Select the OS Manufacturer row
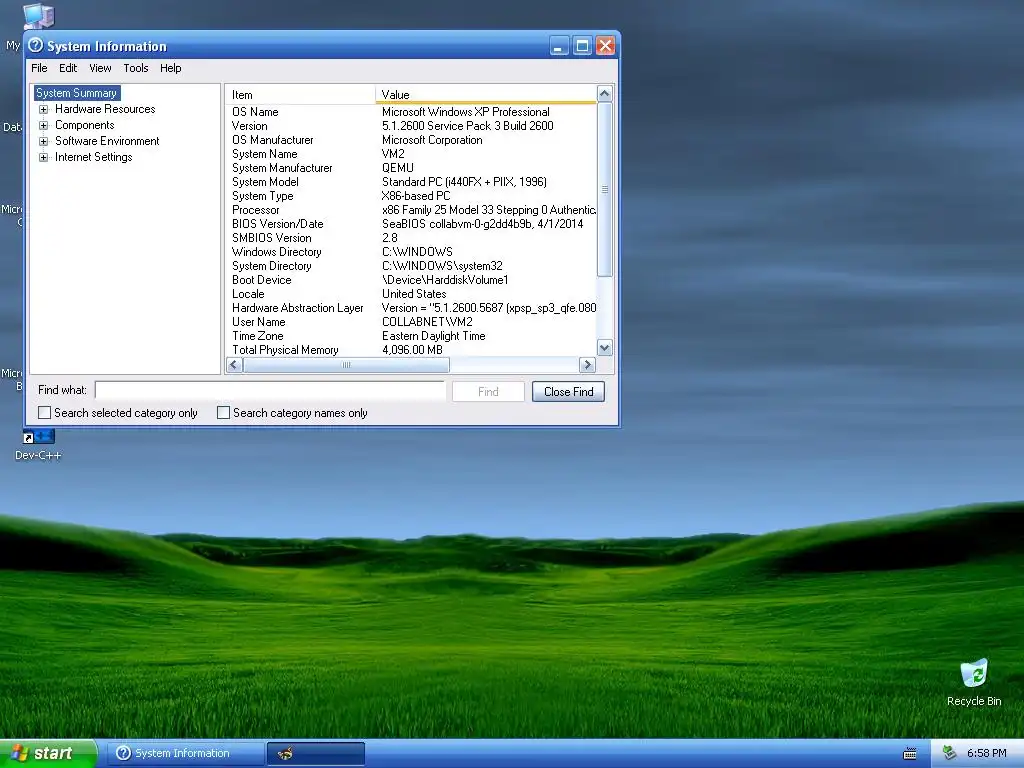 411,140
